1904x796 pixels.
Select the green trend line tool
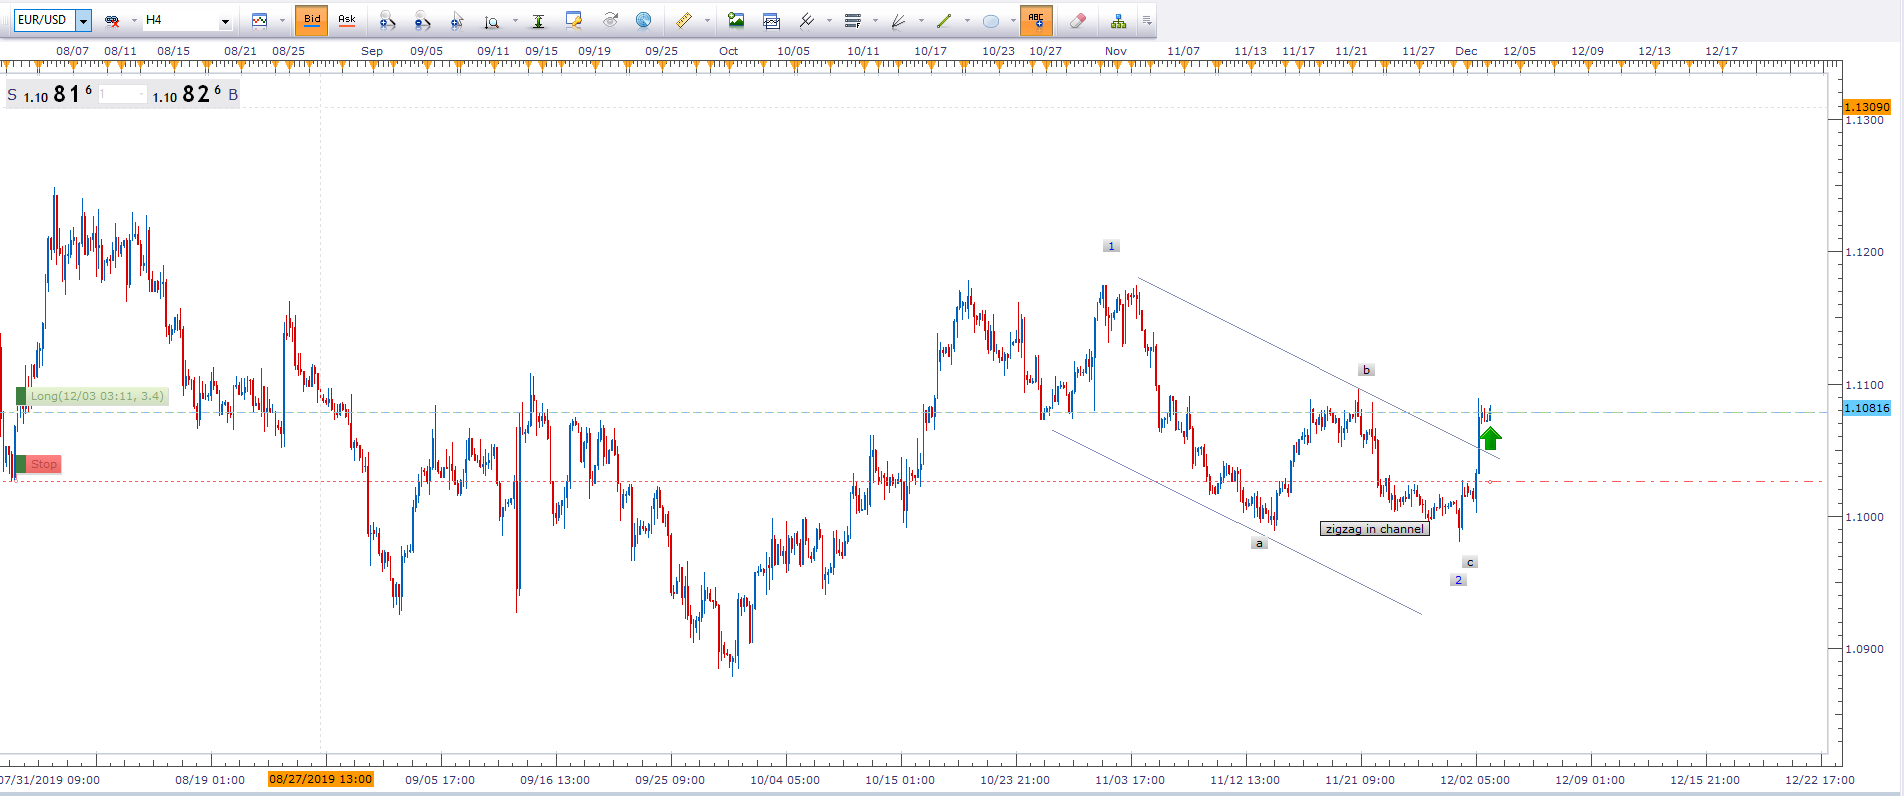944,20
